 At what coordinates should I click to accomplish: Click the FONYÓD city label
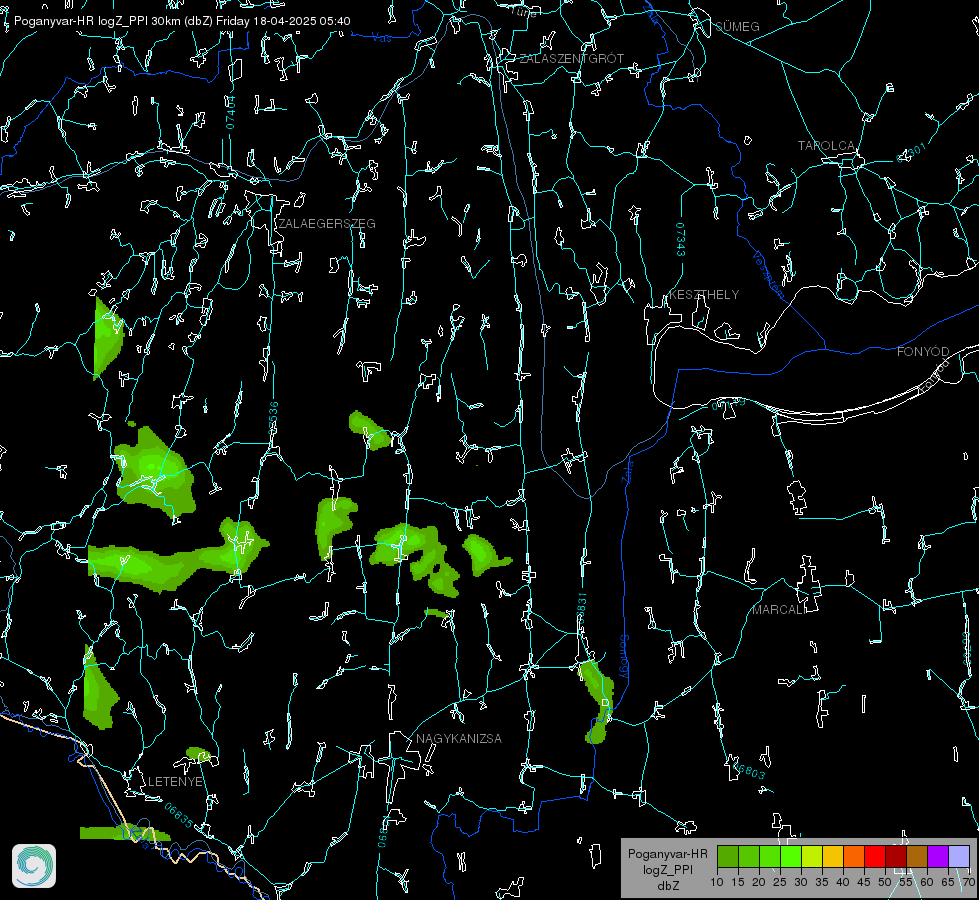coord(923,352)
